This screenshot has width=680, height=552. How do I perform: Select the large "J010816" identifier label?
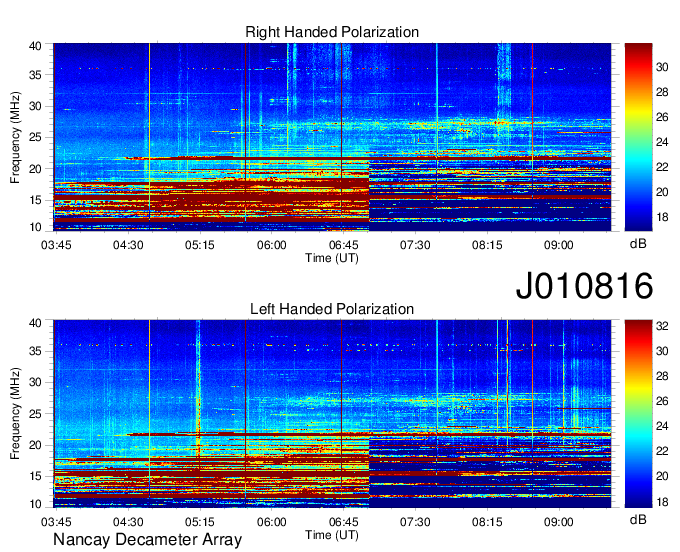585,286
